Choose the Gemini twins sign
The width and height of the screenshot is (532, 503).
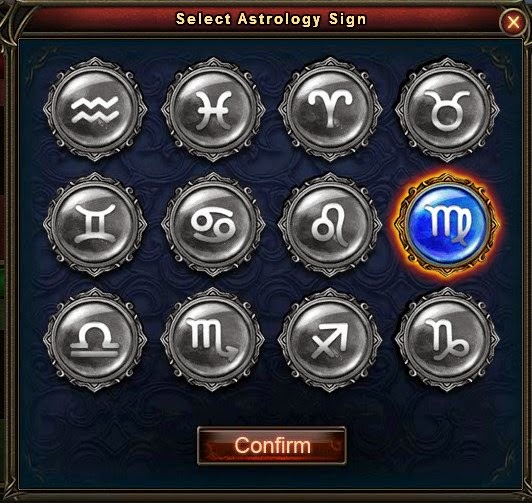tap(95, 224)
